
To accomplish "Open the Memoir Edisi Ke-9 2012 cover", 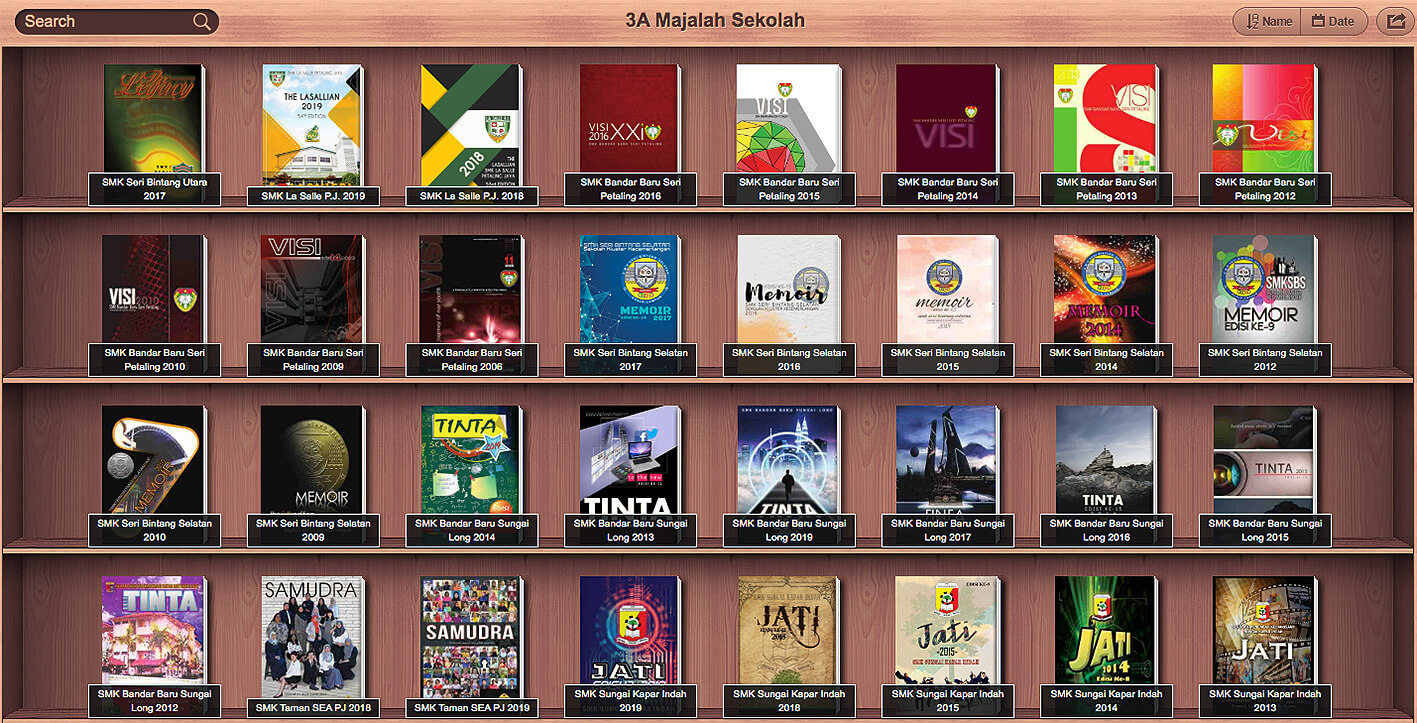I will point(1263,290).
